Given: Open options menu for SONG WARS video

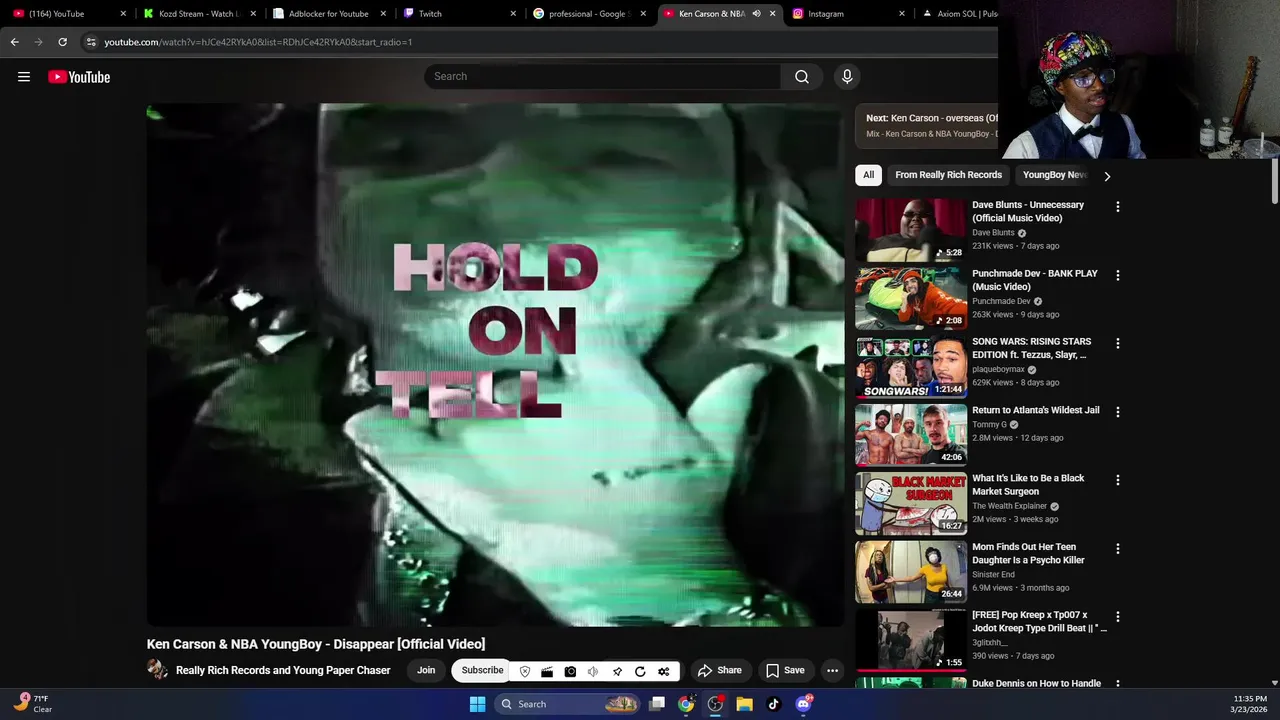Looking at the screenshot, I should [1118, 343].
